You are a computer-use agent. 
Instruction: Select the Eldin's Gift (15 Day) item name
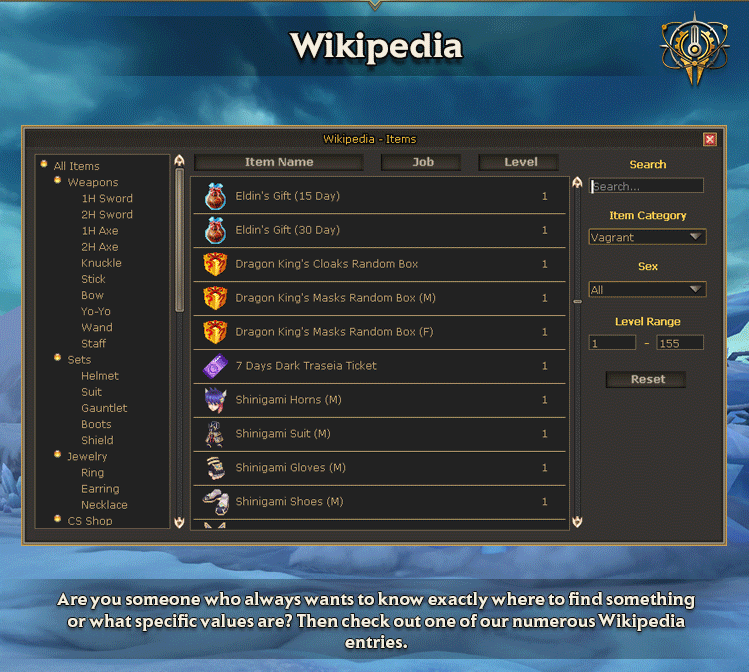pyautogui.click(x=288, y=196)
